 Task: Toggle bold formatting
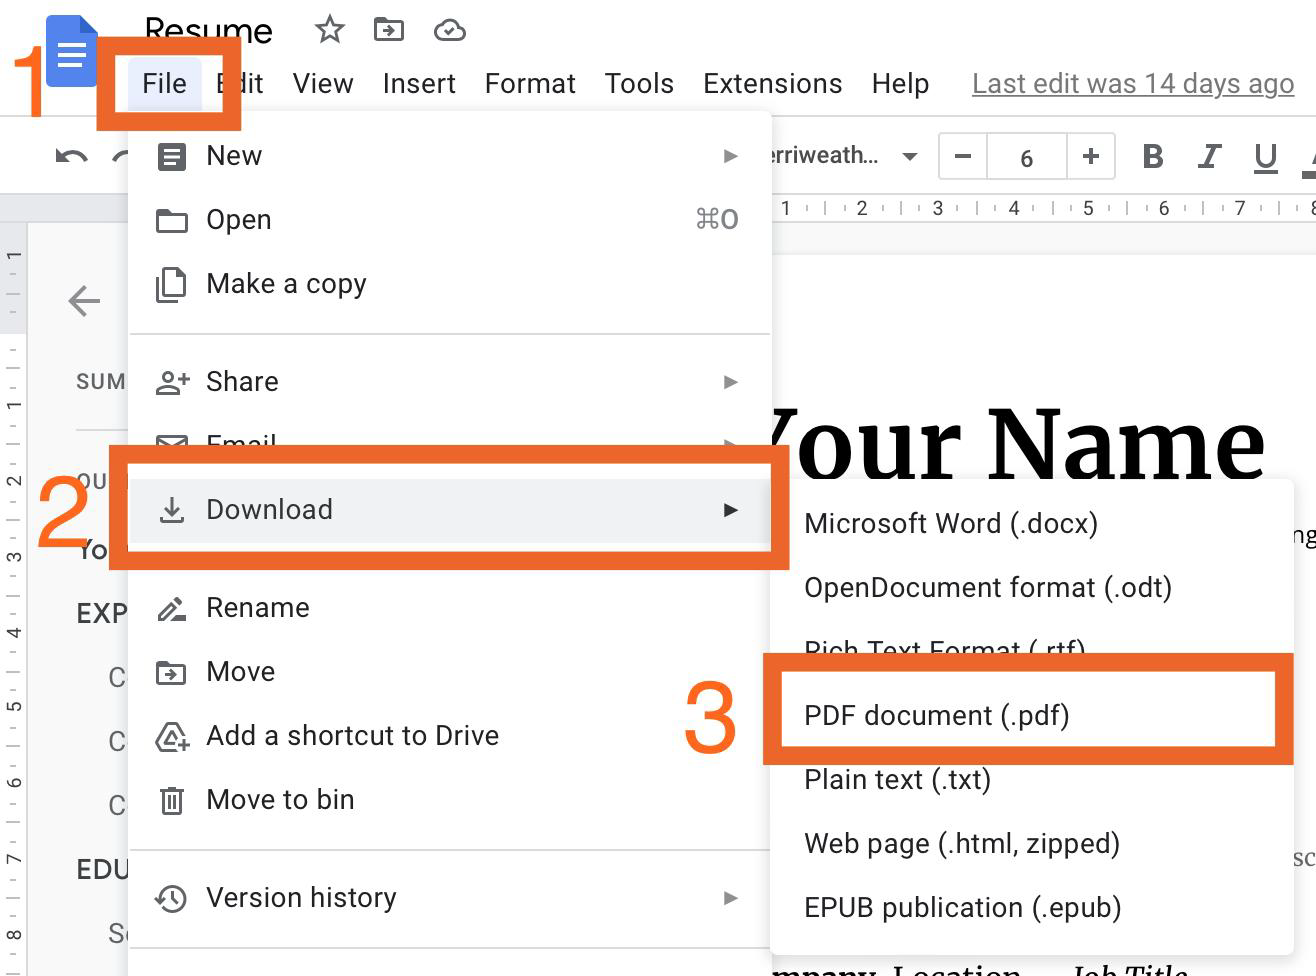pos(1153,156)
